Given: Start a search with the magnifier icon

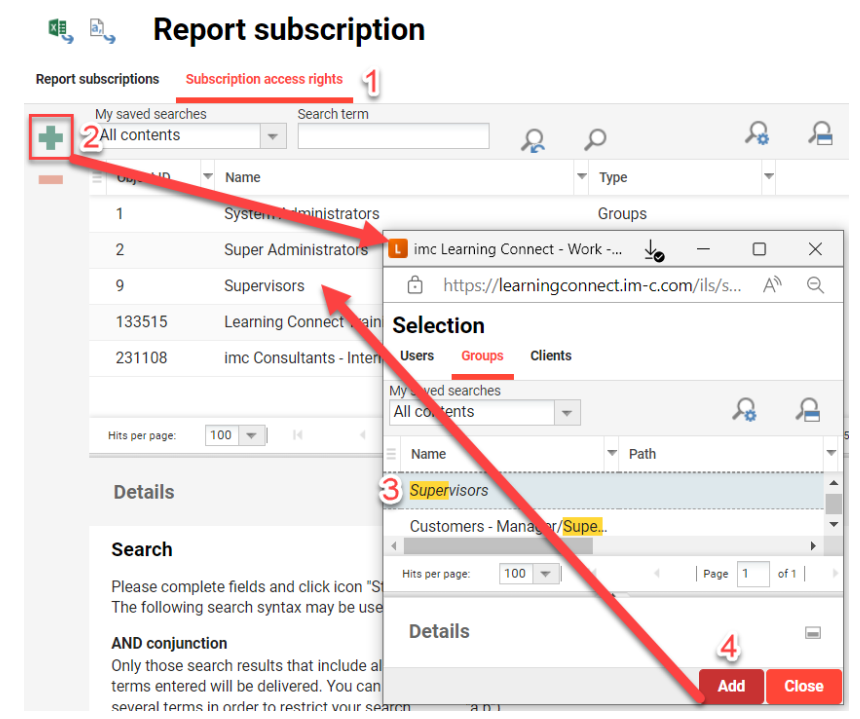Looking at the screenshot, I should coord(594,138).
